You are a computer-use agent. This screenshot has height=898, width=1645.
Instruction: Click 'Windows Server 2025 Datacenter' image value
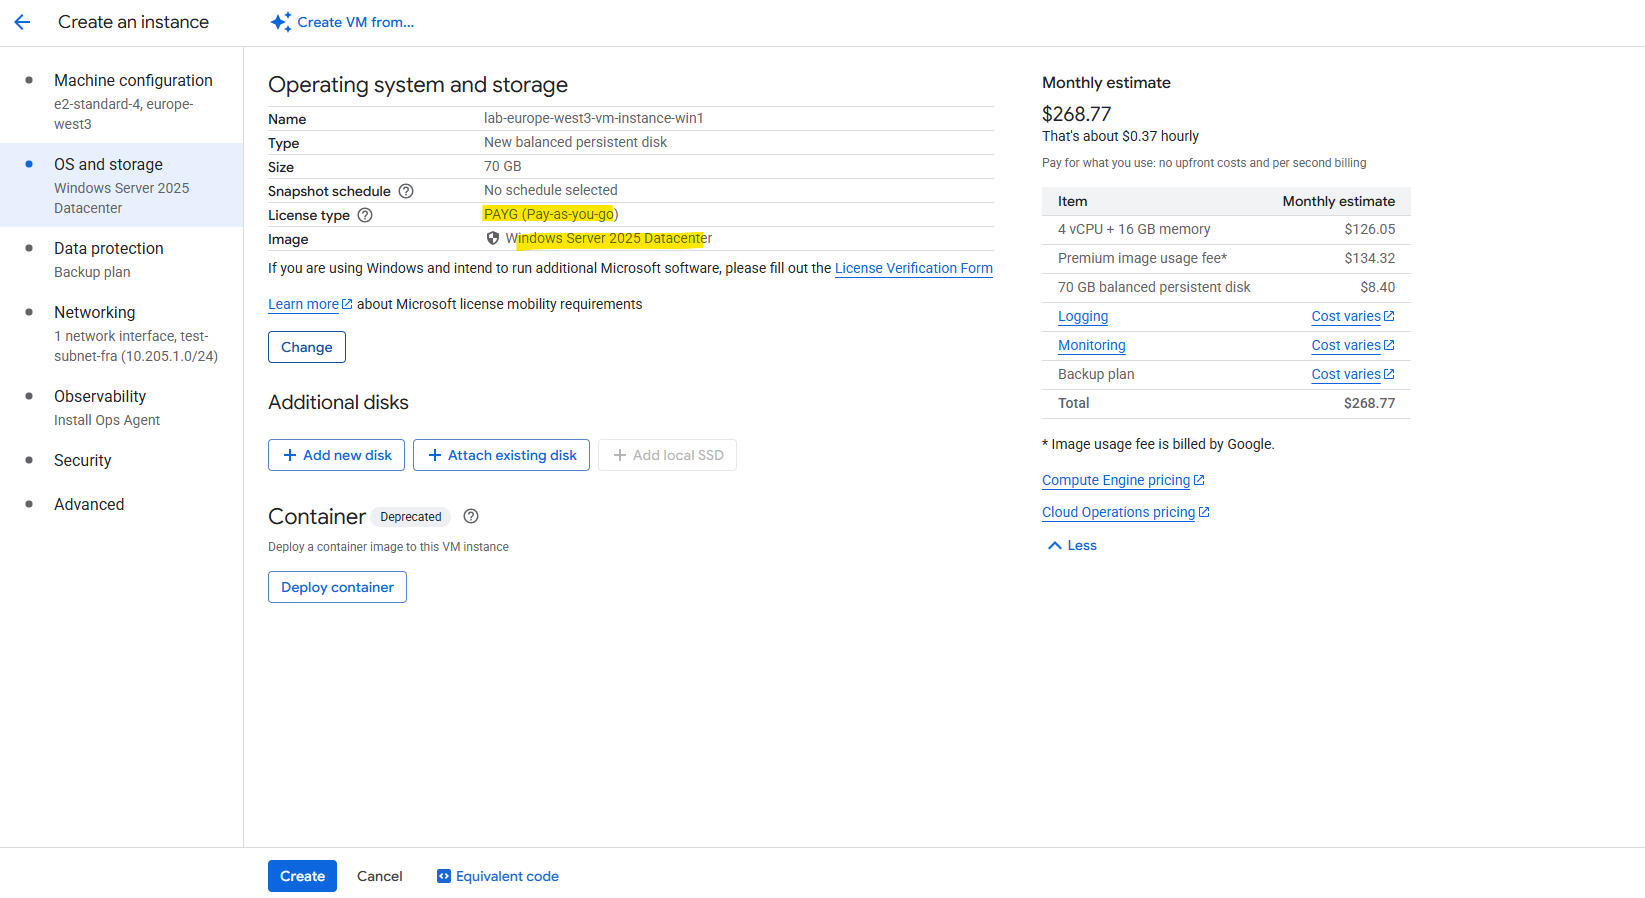[609, 238]
